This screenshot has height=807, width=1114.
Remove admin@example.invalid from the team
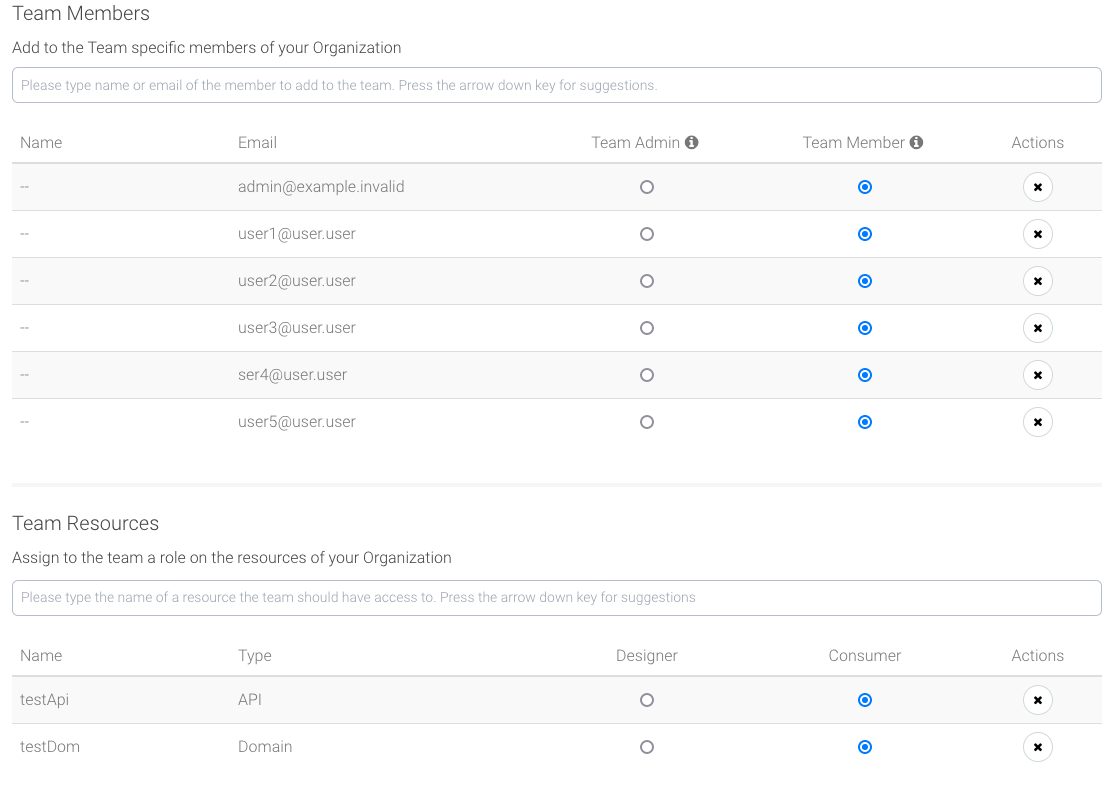(1037, 187)
